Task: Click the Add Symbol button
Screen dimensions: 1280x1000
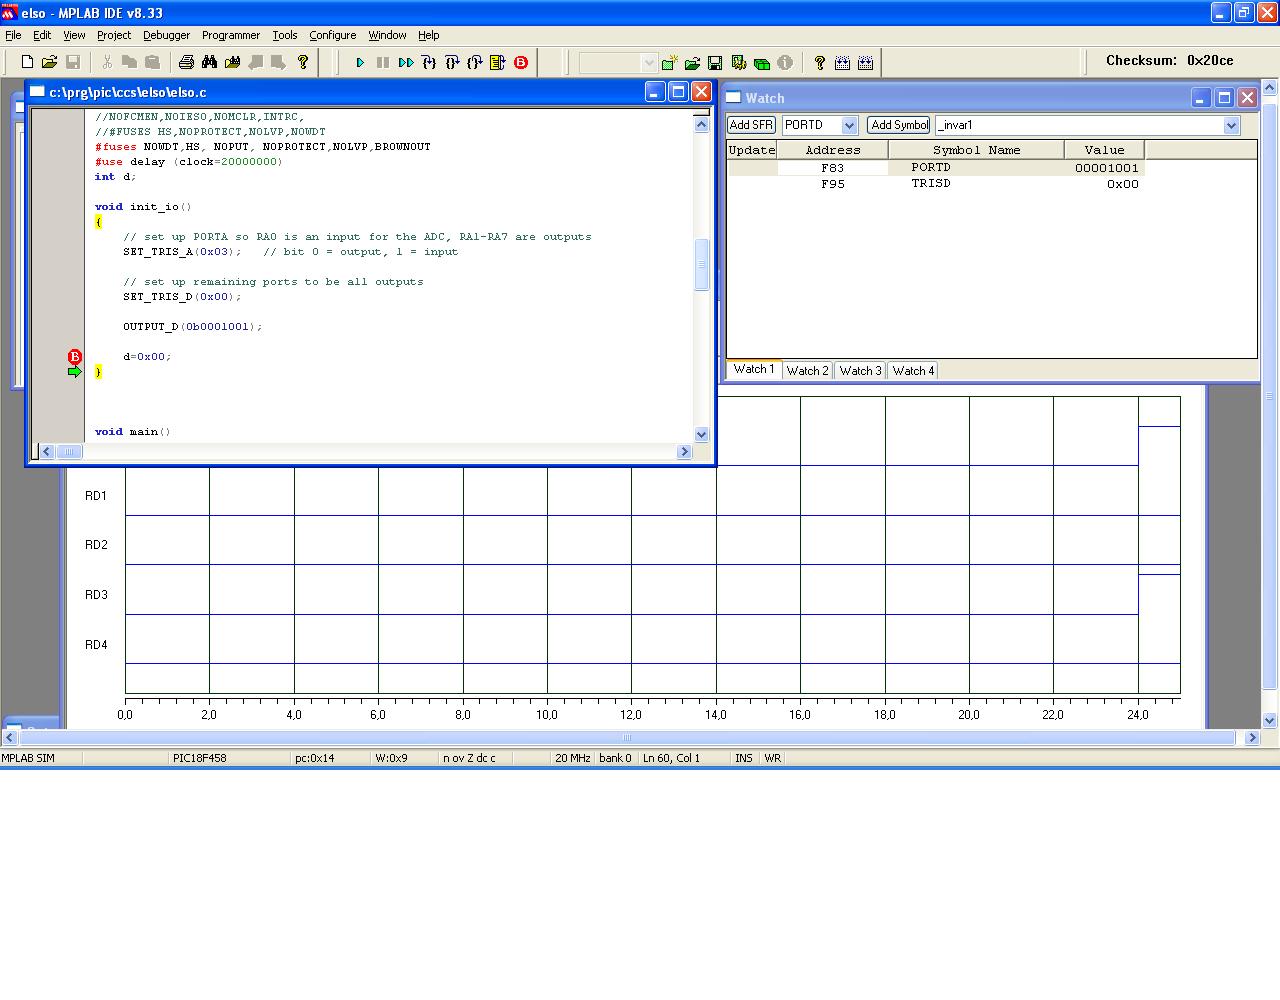Action: click(899, 125)
